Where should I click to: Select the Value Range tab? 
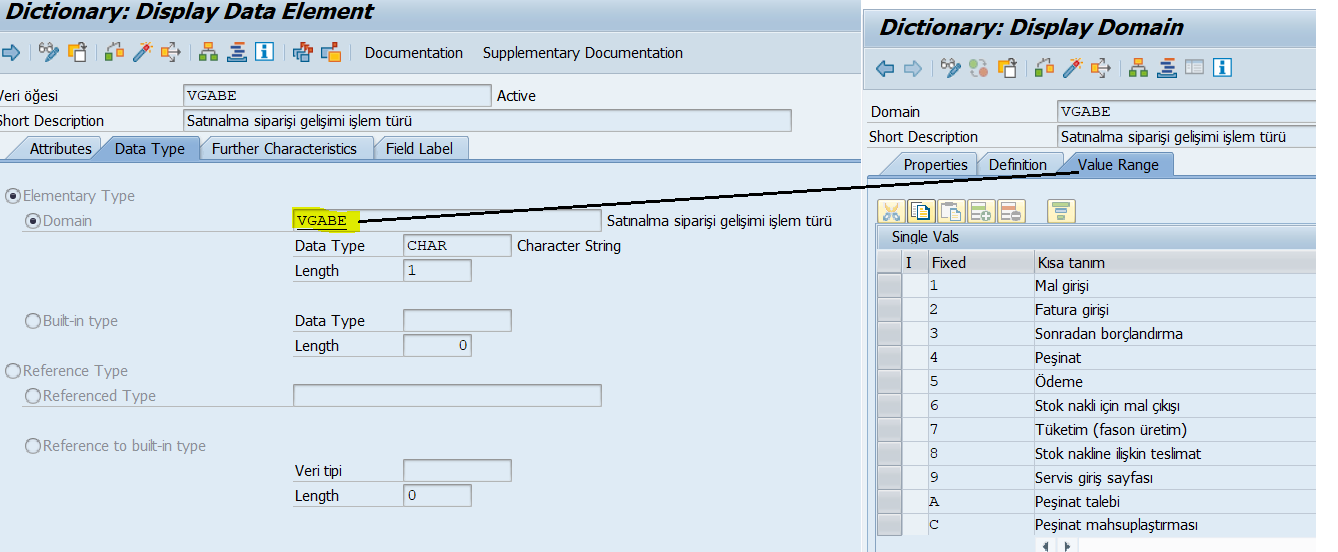pyautogui.click(x=1118, y=164)
